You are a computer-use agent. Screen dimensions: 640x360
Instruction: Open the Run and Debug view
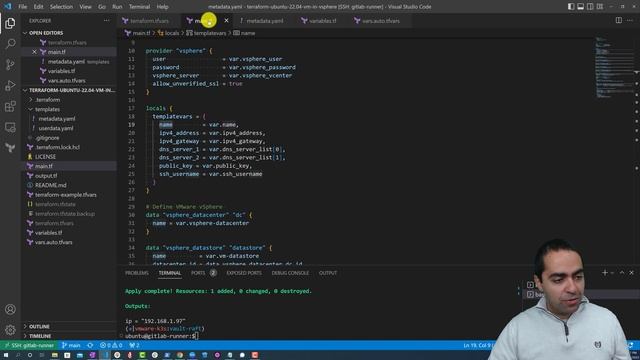click(10, 85)
